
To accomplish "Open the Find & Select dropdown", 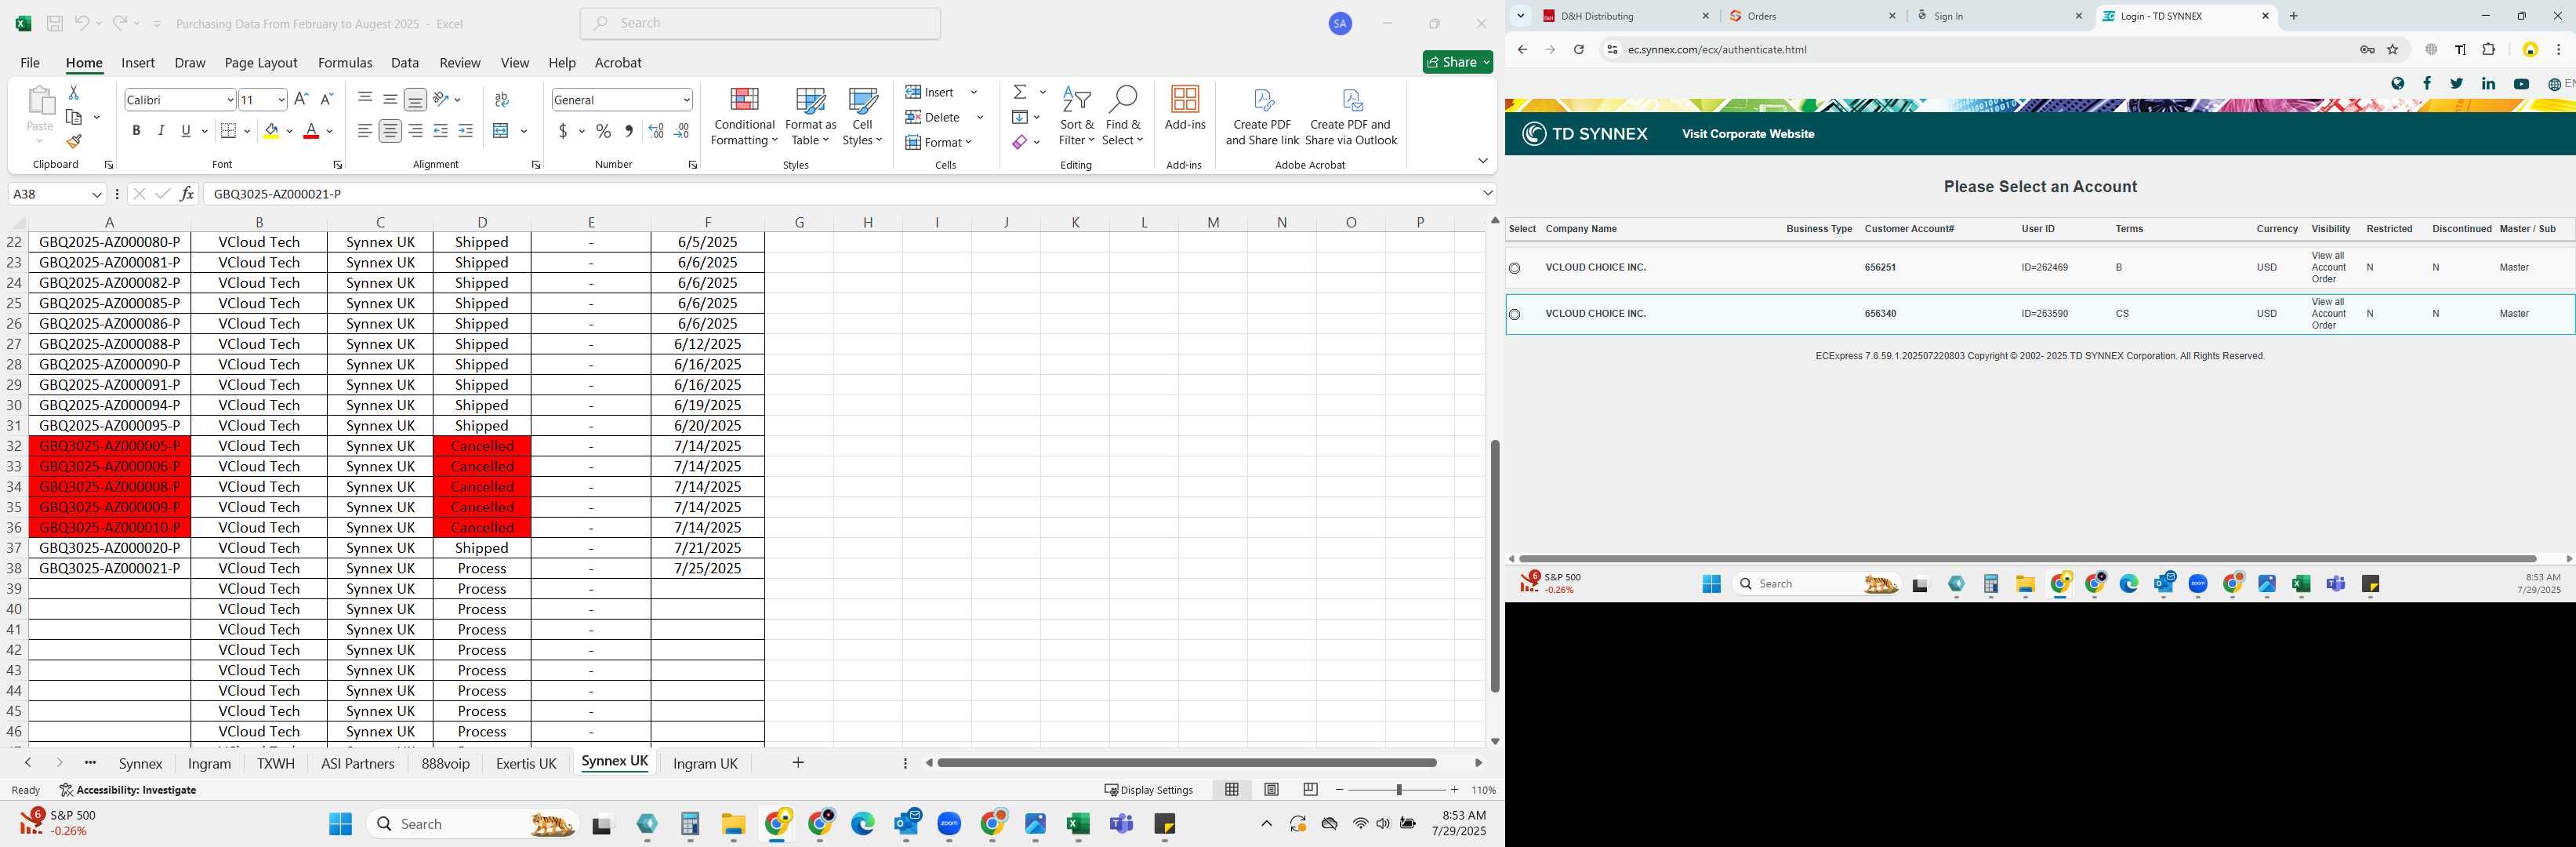I will click(1123, 116).
